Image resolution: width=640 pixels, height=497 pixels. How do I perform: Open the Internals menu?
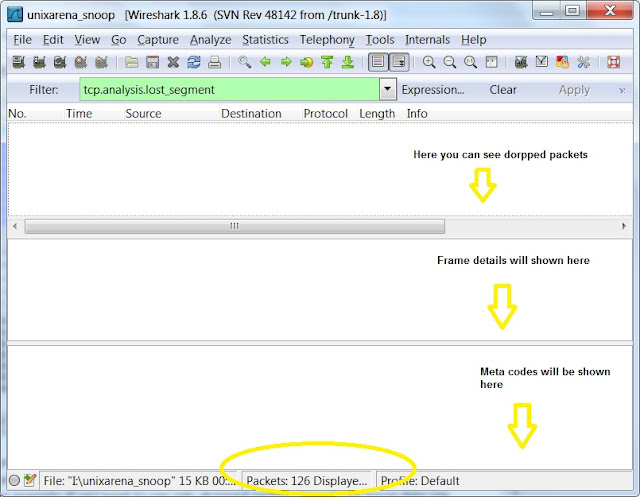(427, 40)
